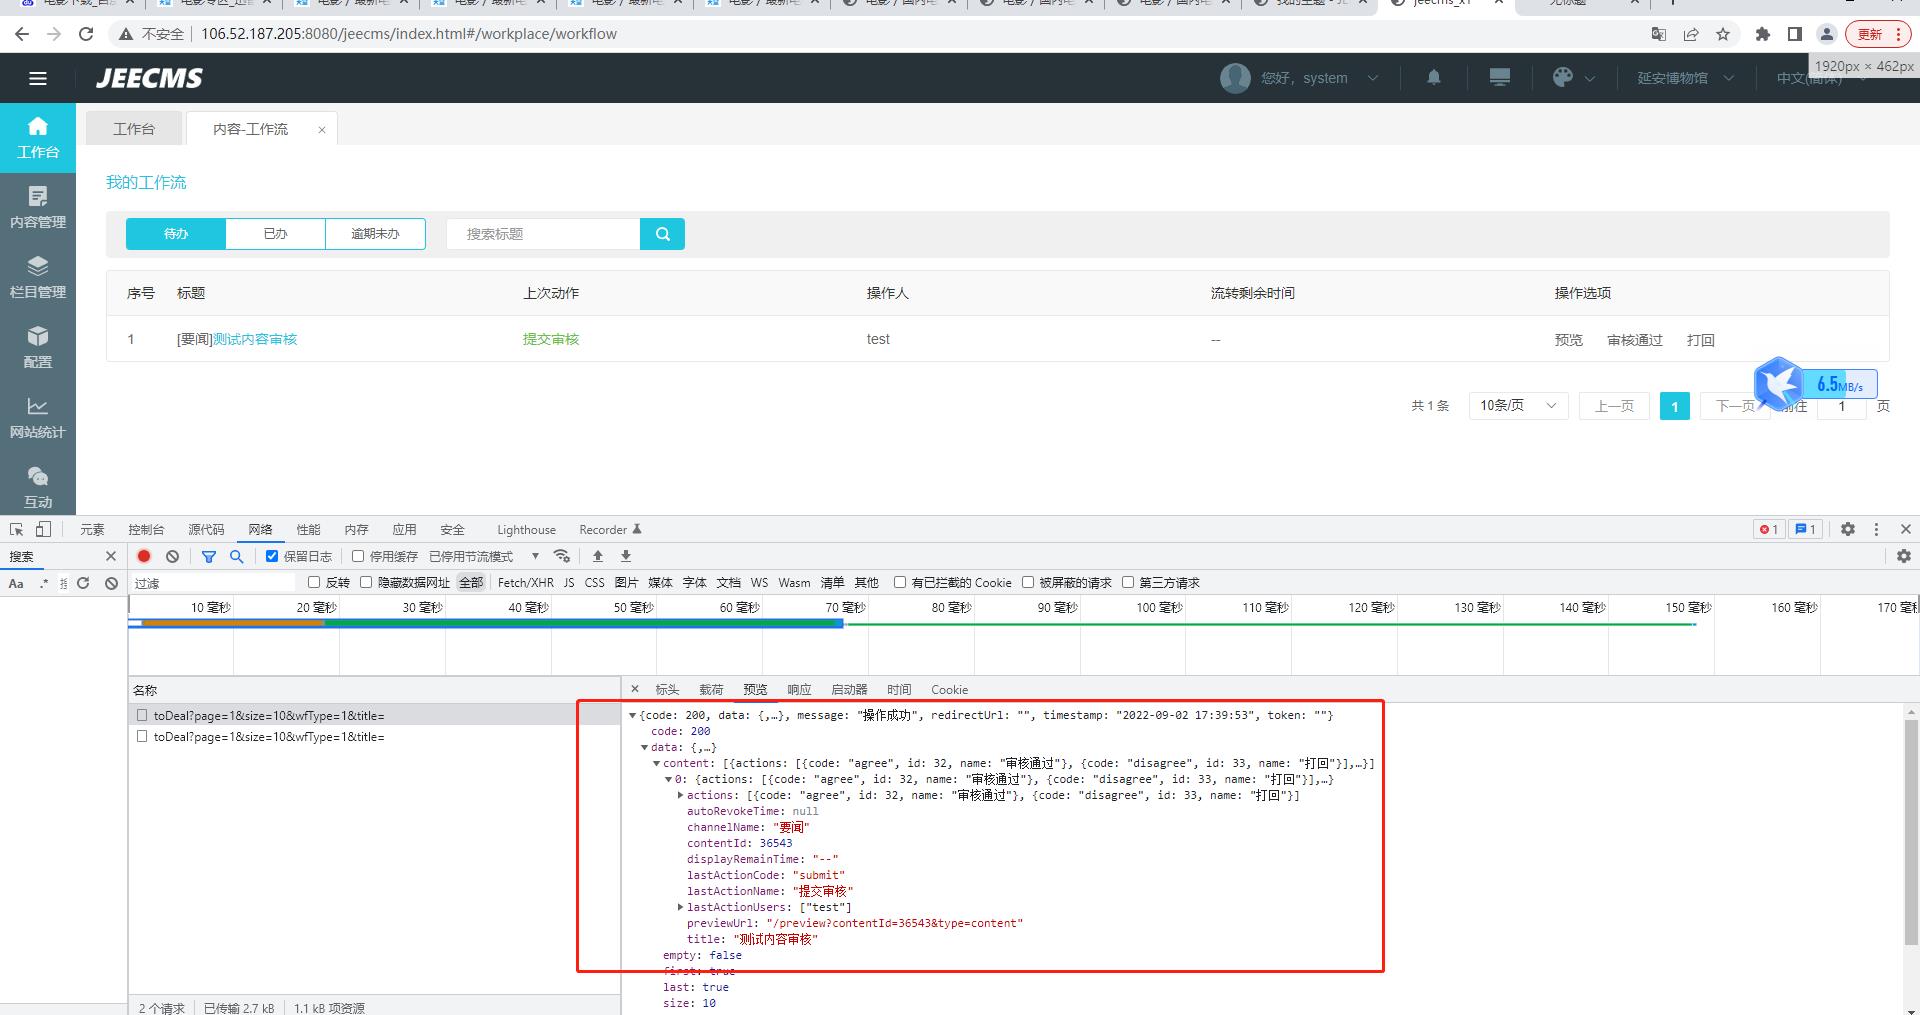Open 栏目管理 sidebar icon
Viewport: 1920px width, 1015px height.
pos(38,277)
